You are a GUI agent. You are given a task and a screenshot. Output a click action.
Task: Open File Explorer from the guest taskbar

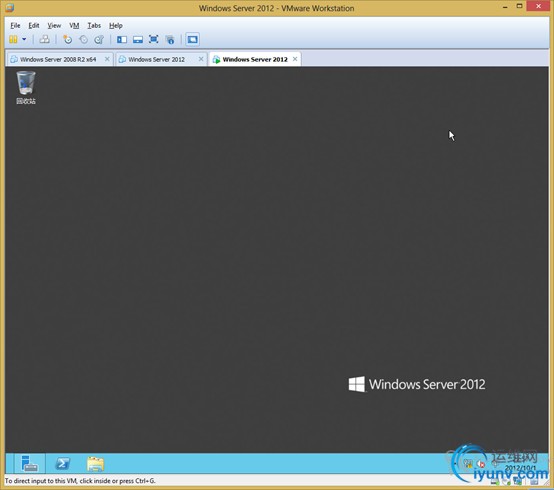pos(95,464)
